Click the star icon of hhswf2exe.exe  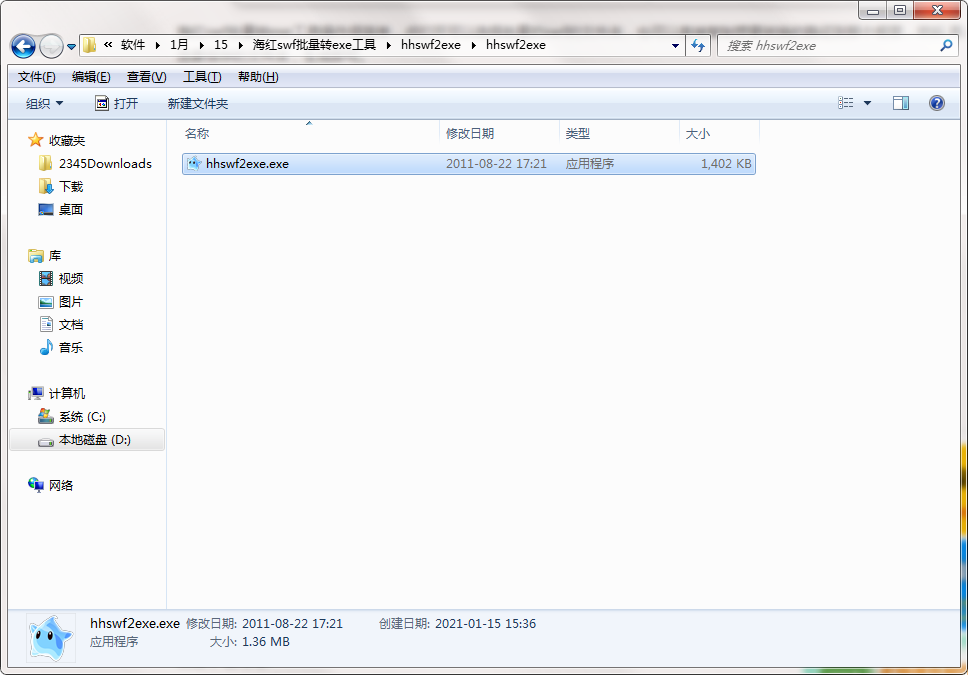[x=194, y=164]
